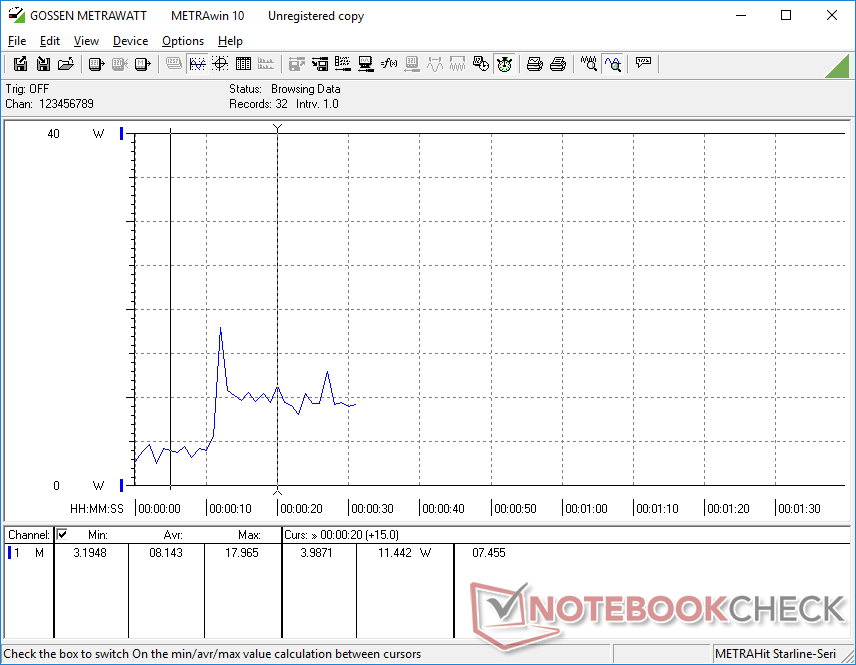Click the METRAHit Starline-Seri status field
Viewport: 856px width, 665px height.
coord(775,654)
